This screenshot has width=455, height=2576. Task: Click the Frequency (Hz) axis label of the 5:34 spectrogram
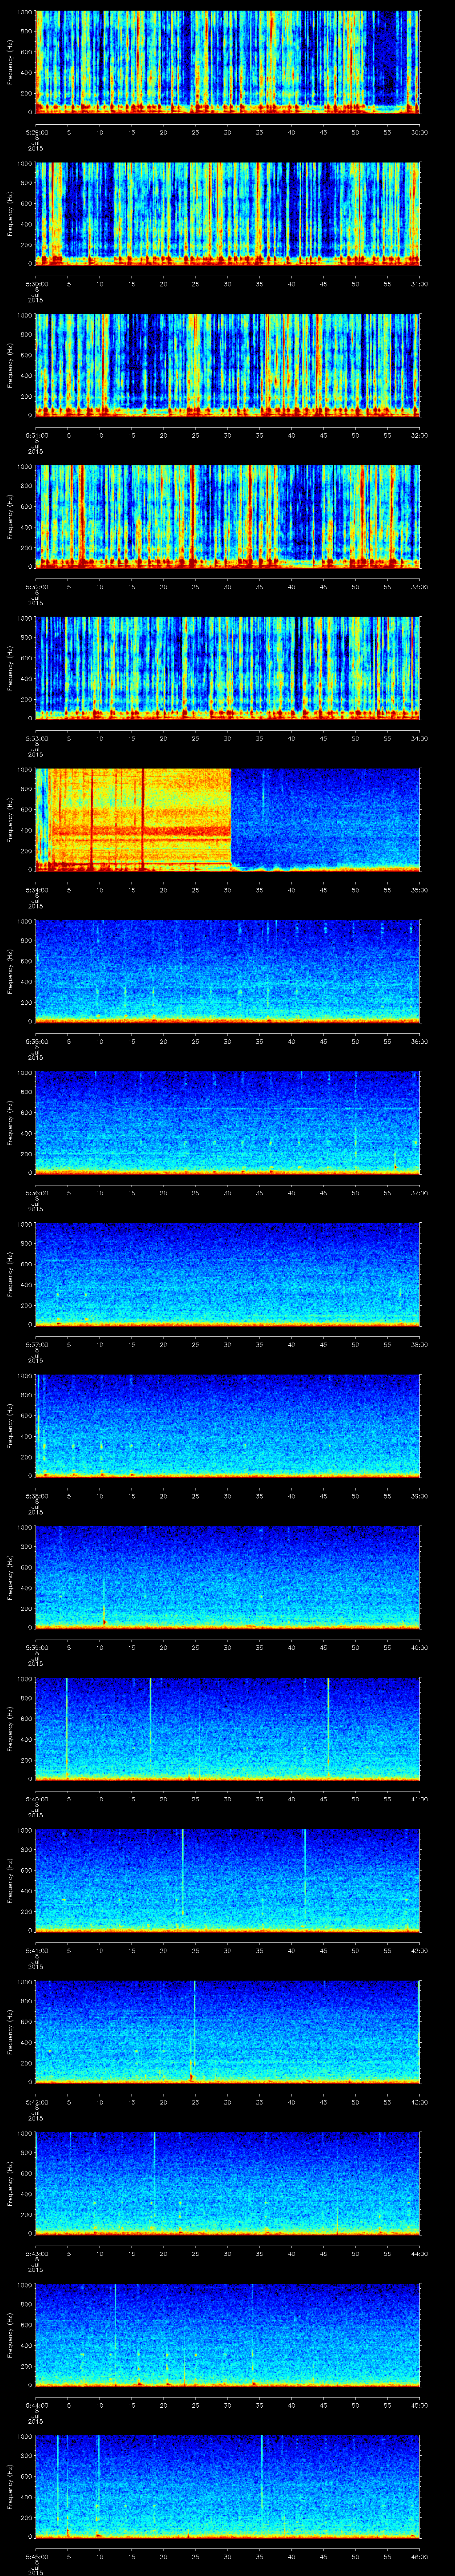[x=10, y=819]
